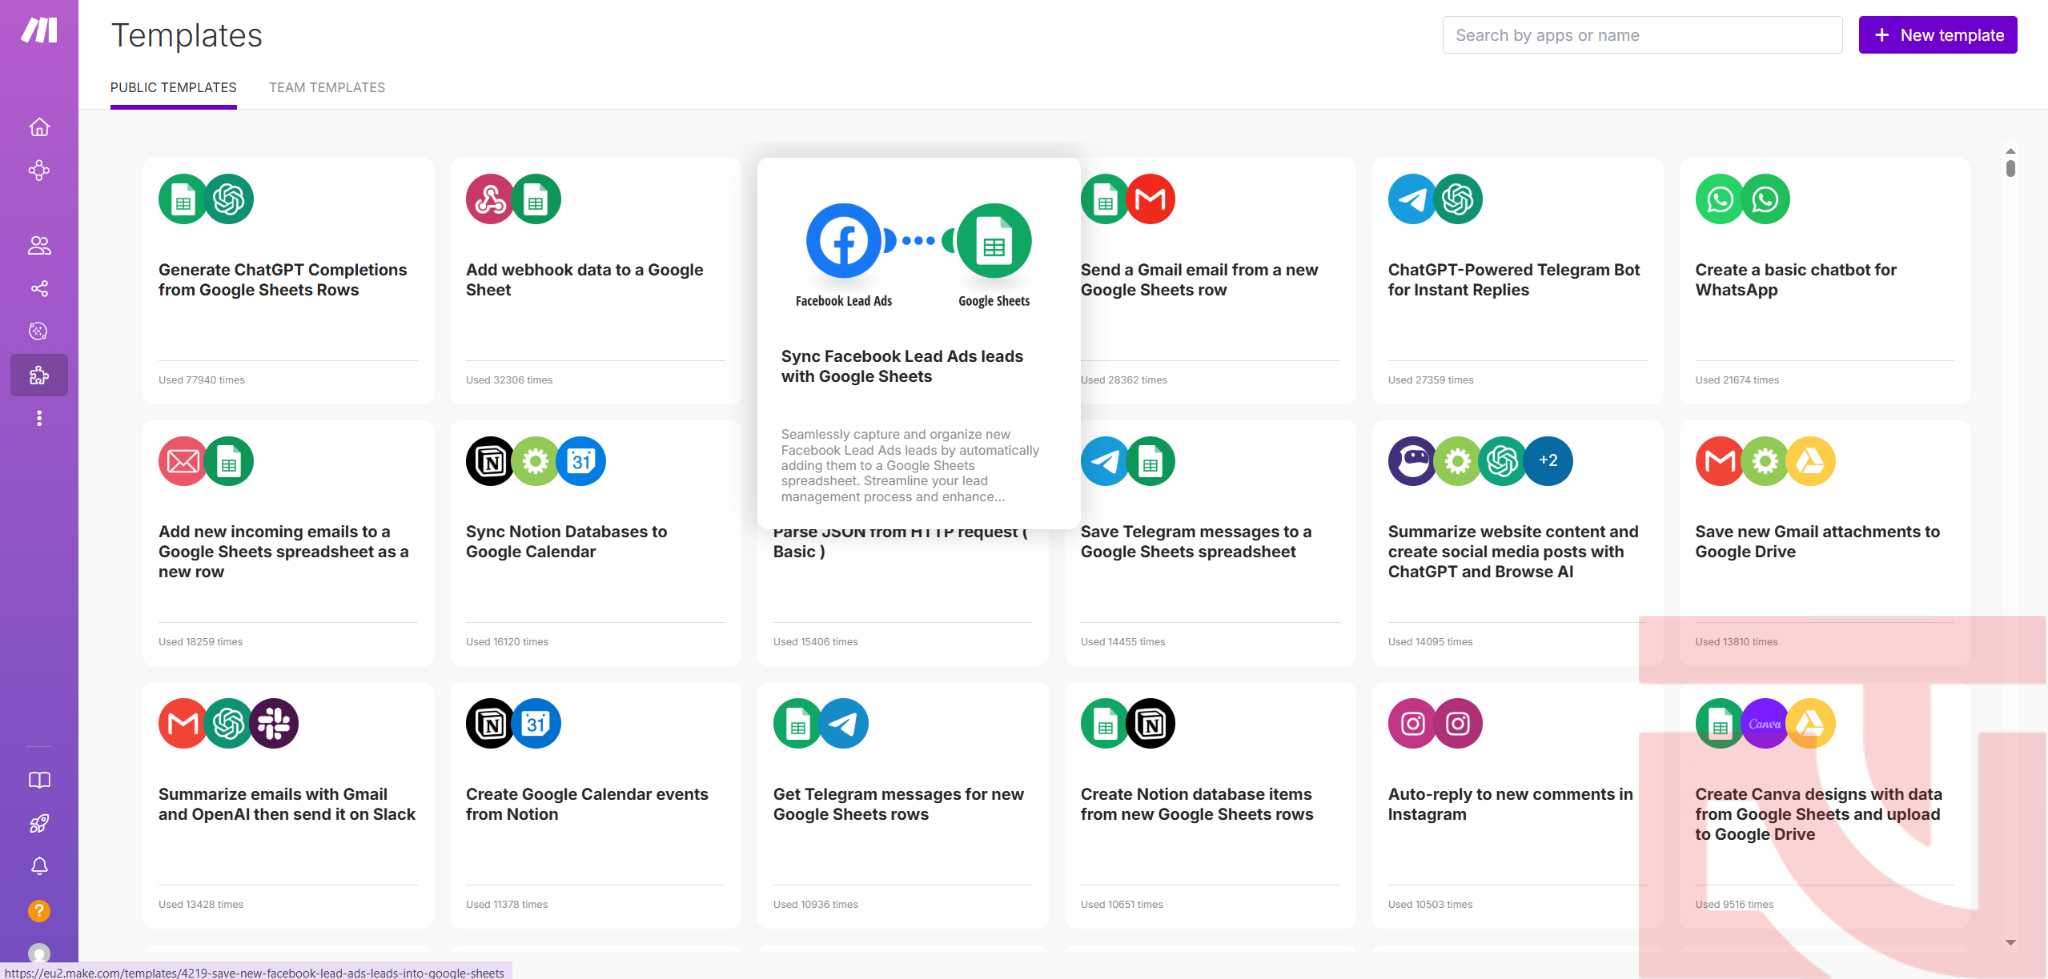Open Connections share icon in sidebar

point(39,289)
